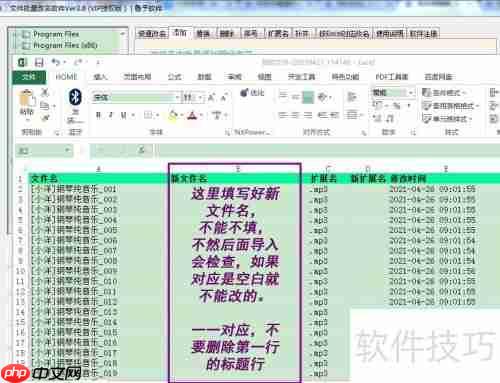Select highlighted bottom align icon
The width and height of the screenshot is (500, 383).
(308, 97)
